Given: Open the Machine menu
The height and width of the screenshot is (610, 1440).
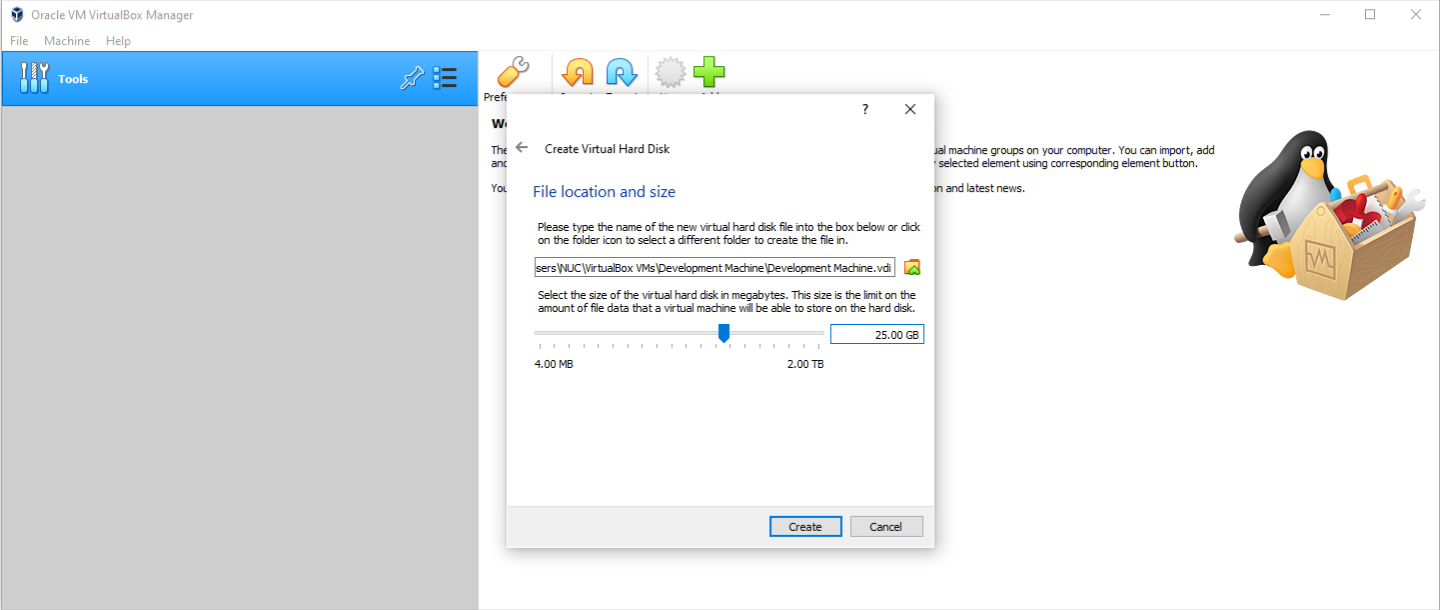Looking at the screenshot, I should (x=67, y=41).
